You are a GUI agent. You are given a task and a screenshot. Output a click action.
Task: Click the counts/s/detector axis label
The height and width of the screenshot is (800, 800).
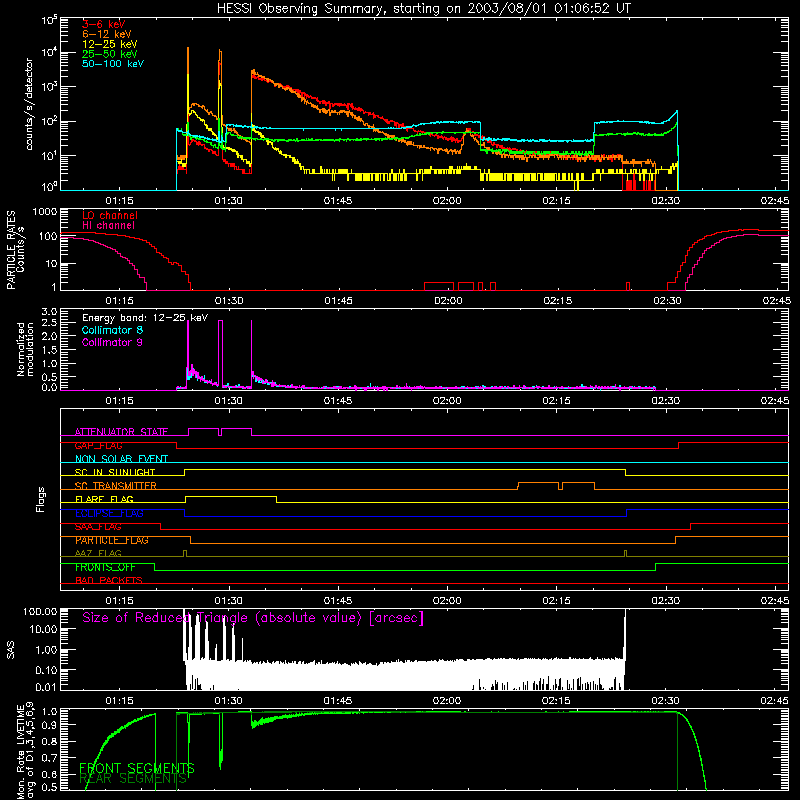29,104
